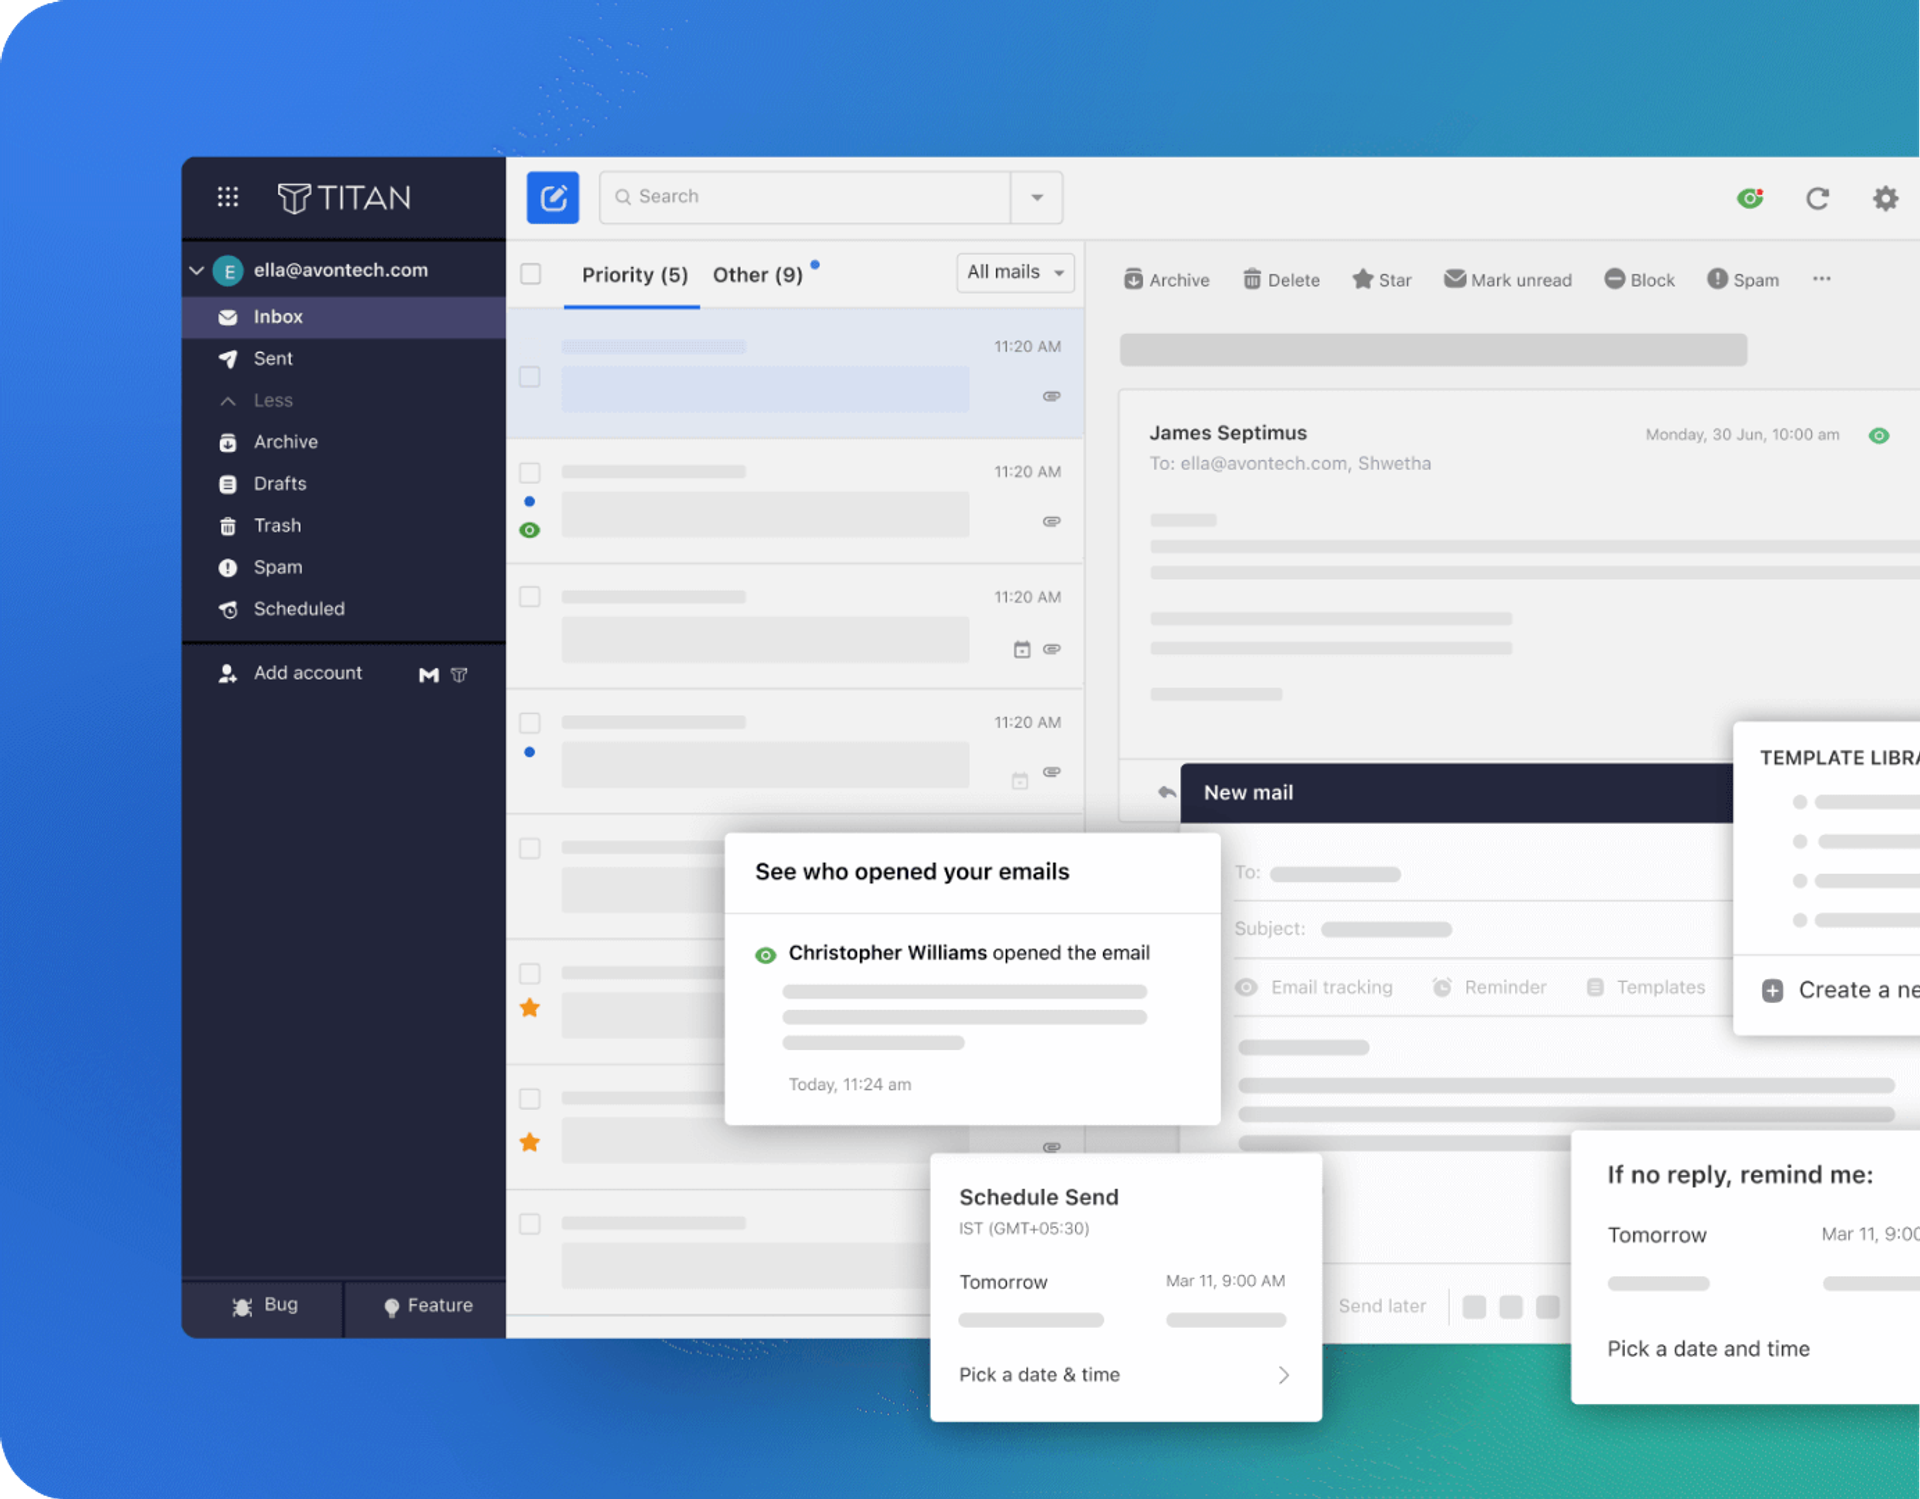Switch to the Other (9) tab

[x=758, y=275]
